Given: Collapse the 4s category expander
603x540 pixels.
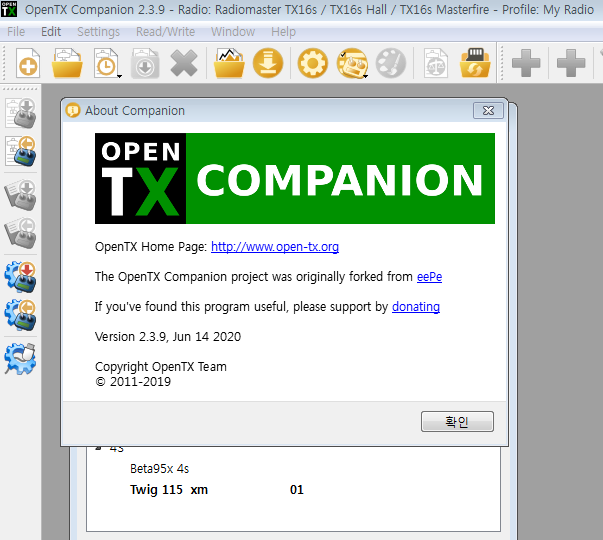Looking at the screenshot, I should [x=98, y=448].
